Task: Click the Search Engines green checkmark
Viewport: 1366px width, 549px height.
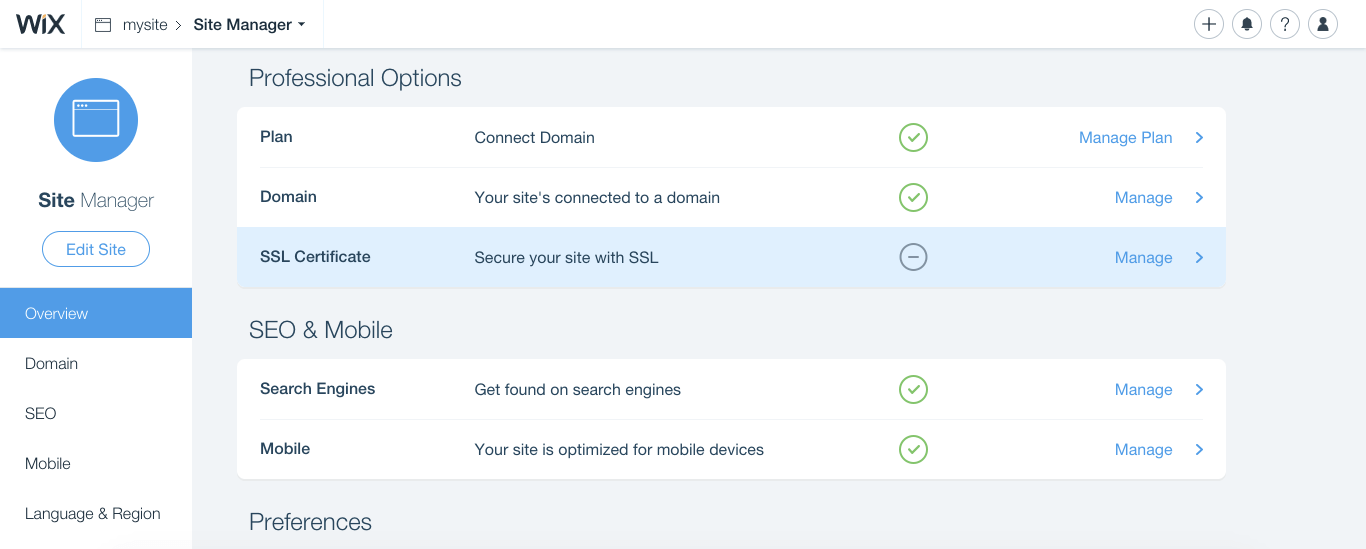Action: pos(913,389)
